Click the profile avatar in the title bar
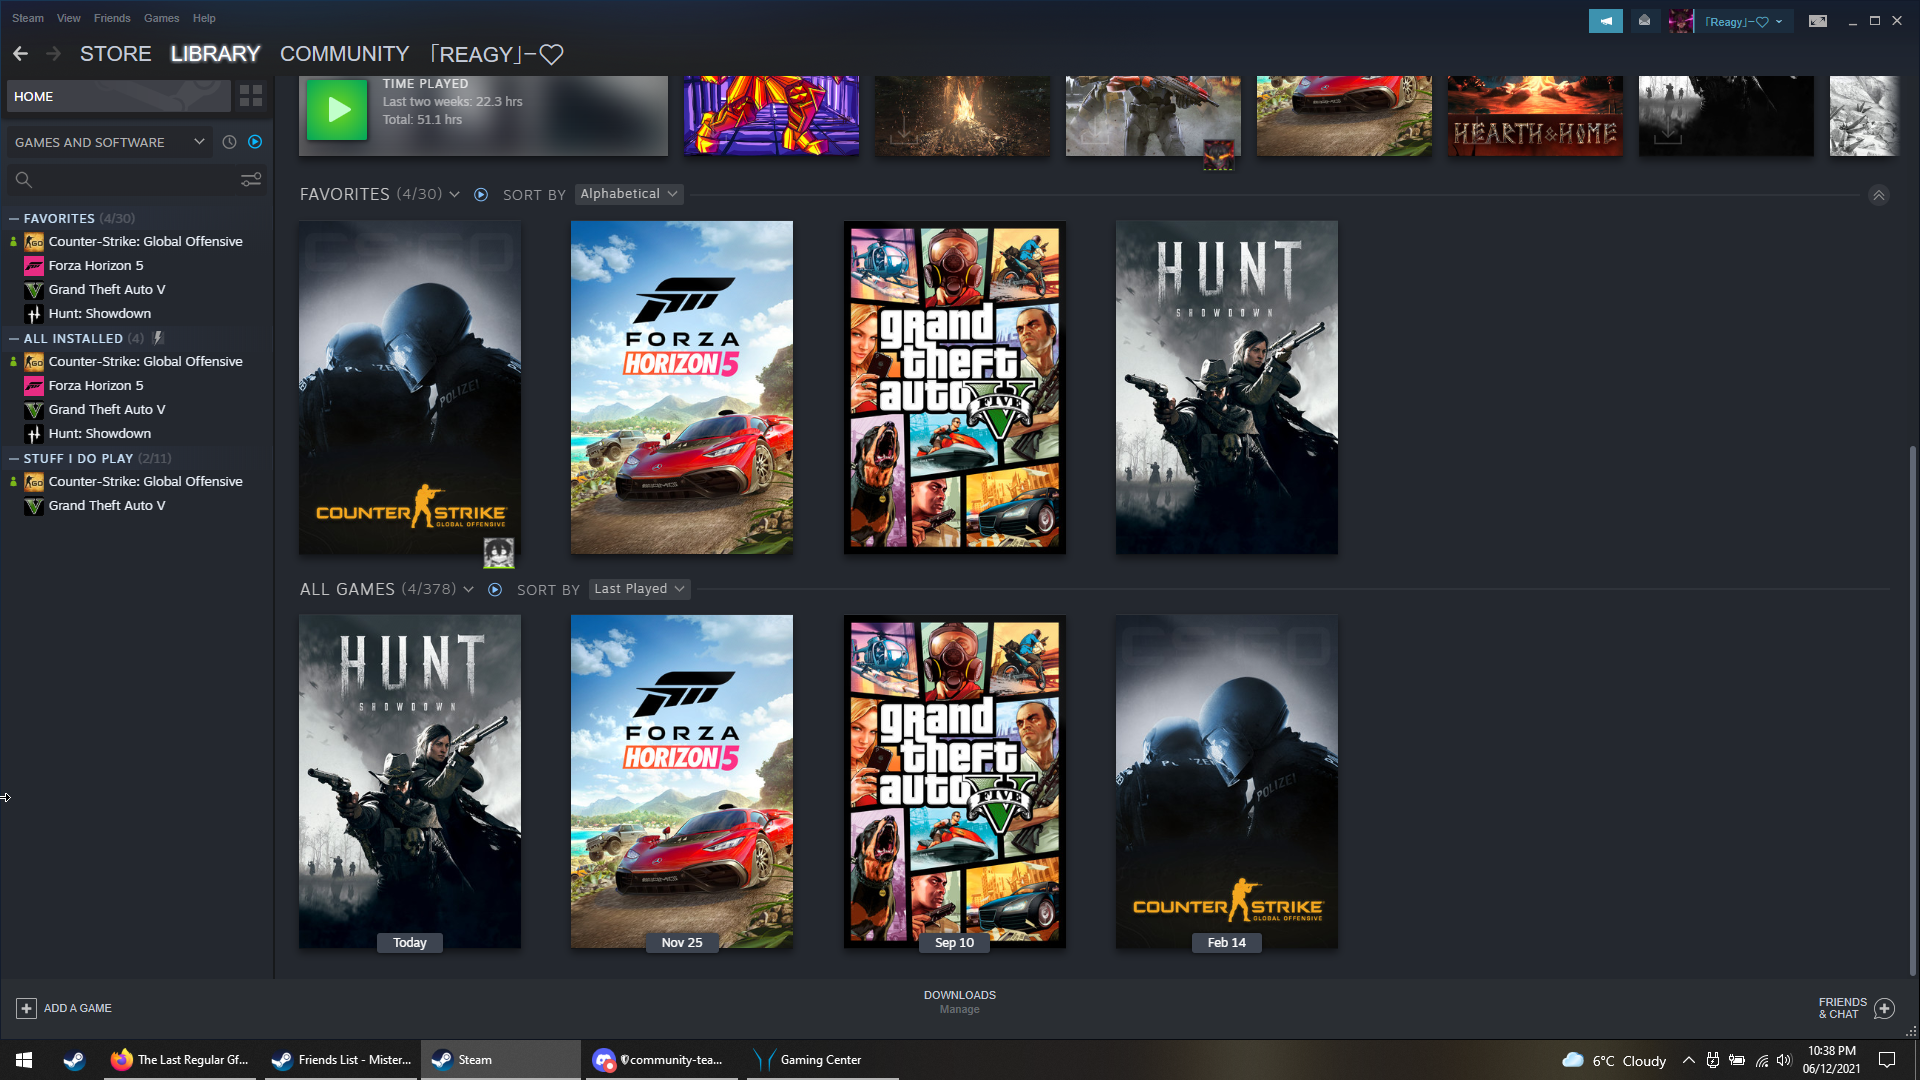 [1681, 21]
